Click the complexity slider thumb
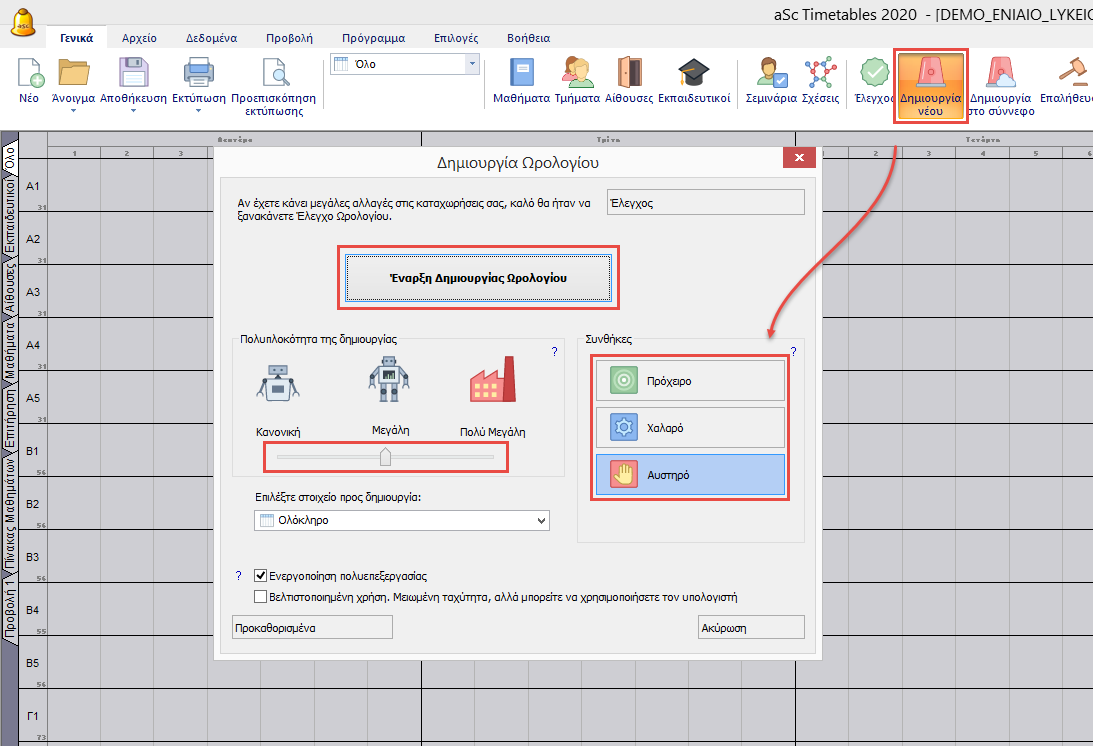1093x746 pixels. (385, 457)
